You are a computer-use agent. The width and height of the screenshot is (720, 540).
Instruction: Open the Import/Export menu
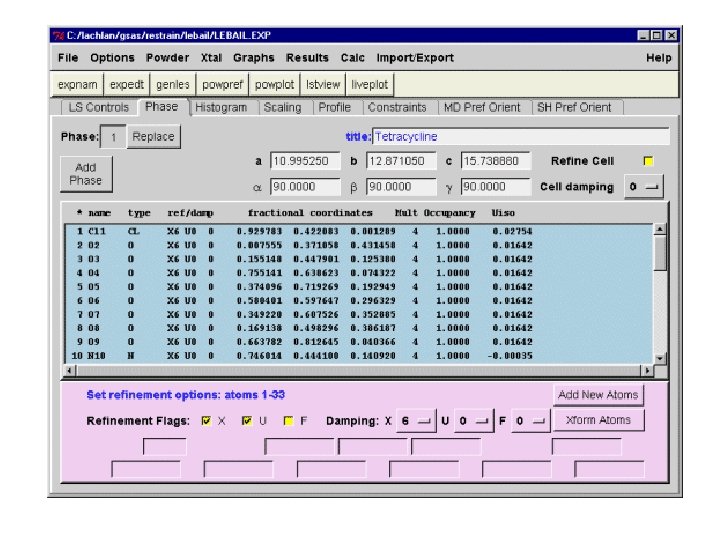pos(415,58)
